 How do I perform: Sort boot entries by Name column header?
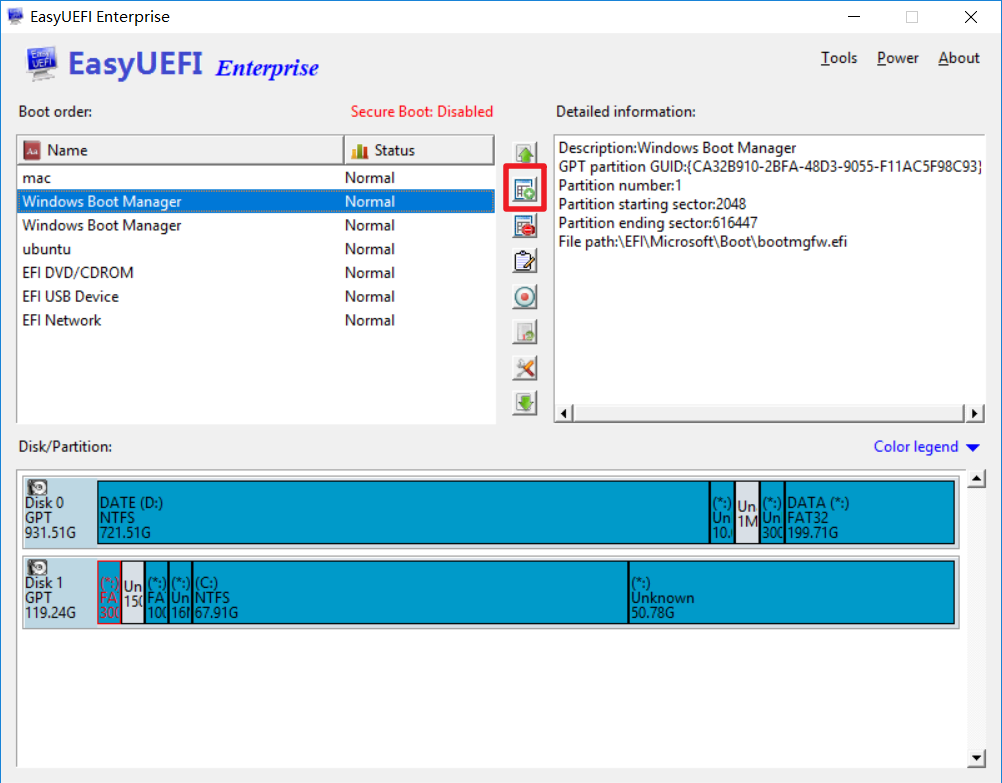click(x=180, y=150)
